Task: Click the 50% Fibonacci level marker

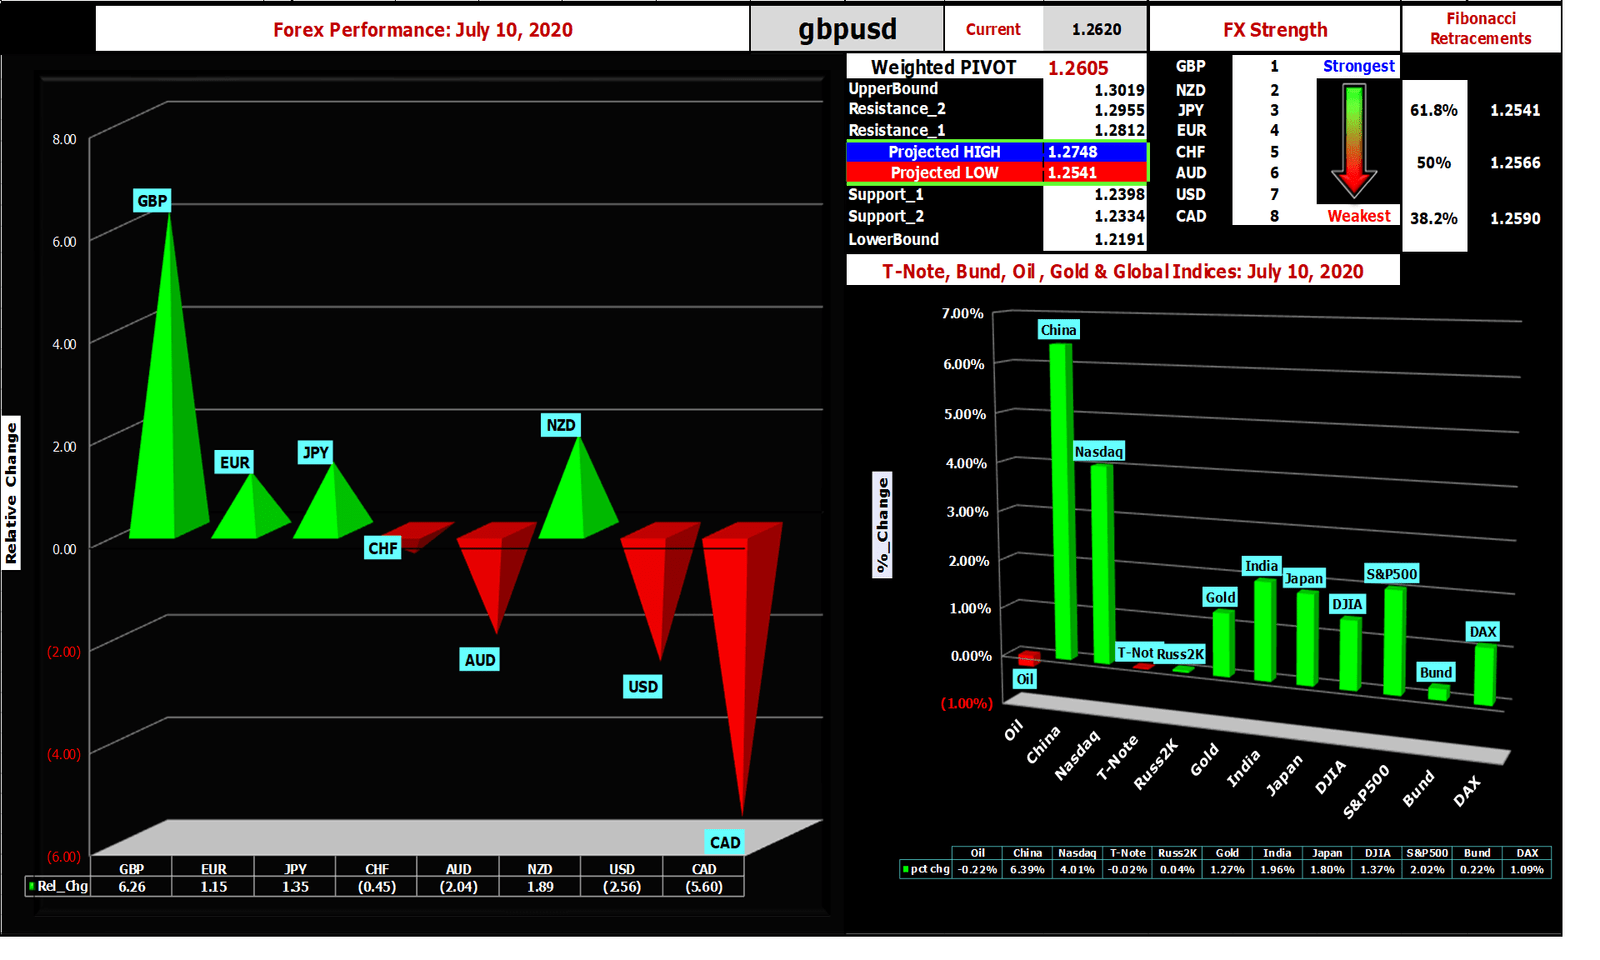Action: [x=1434, y=162]
